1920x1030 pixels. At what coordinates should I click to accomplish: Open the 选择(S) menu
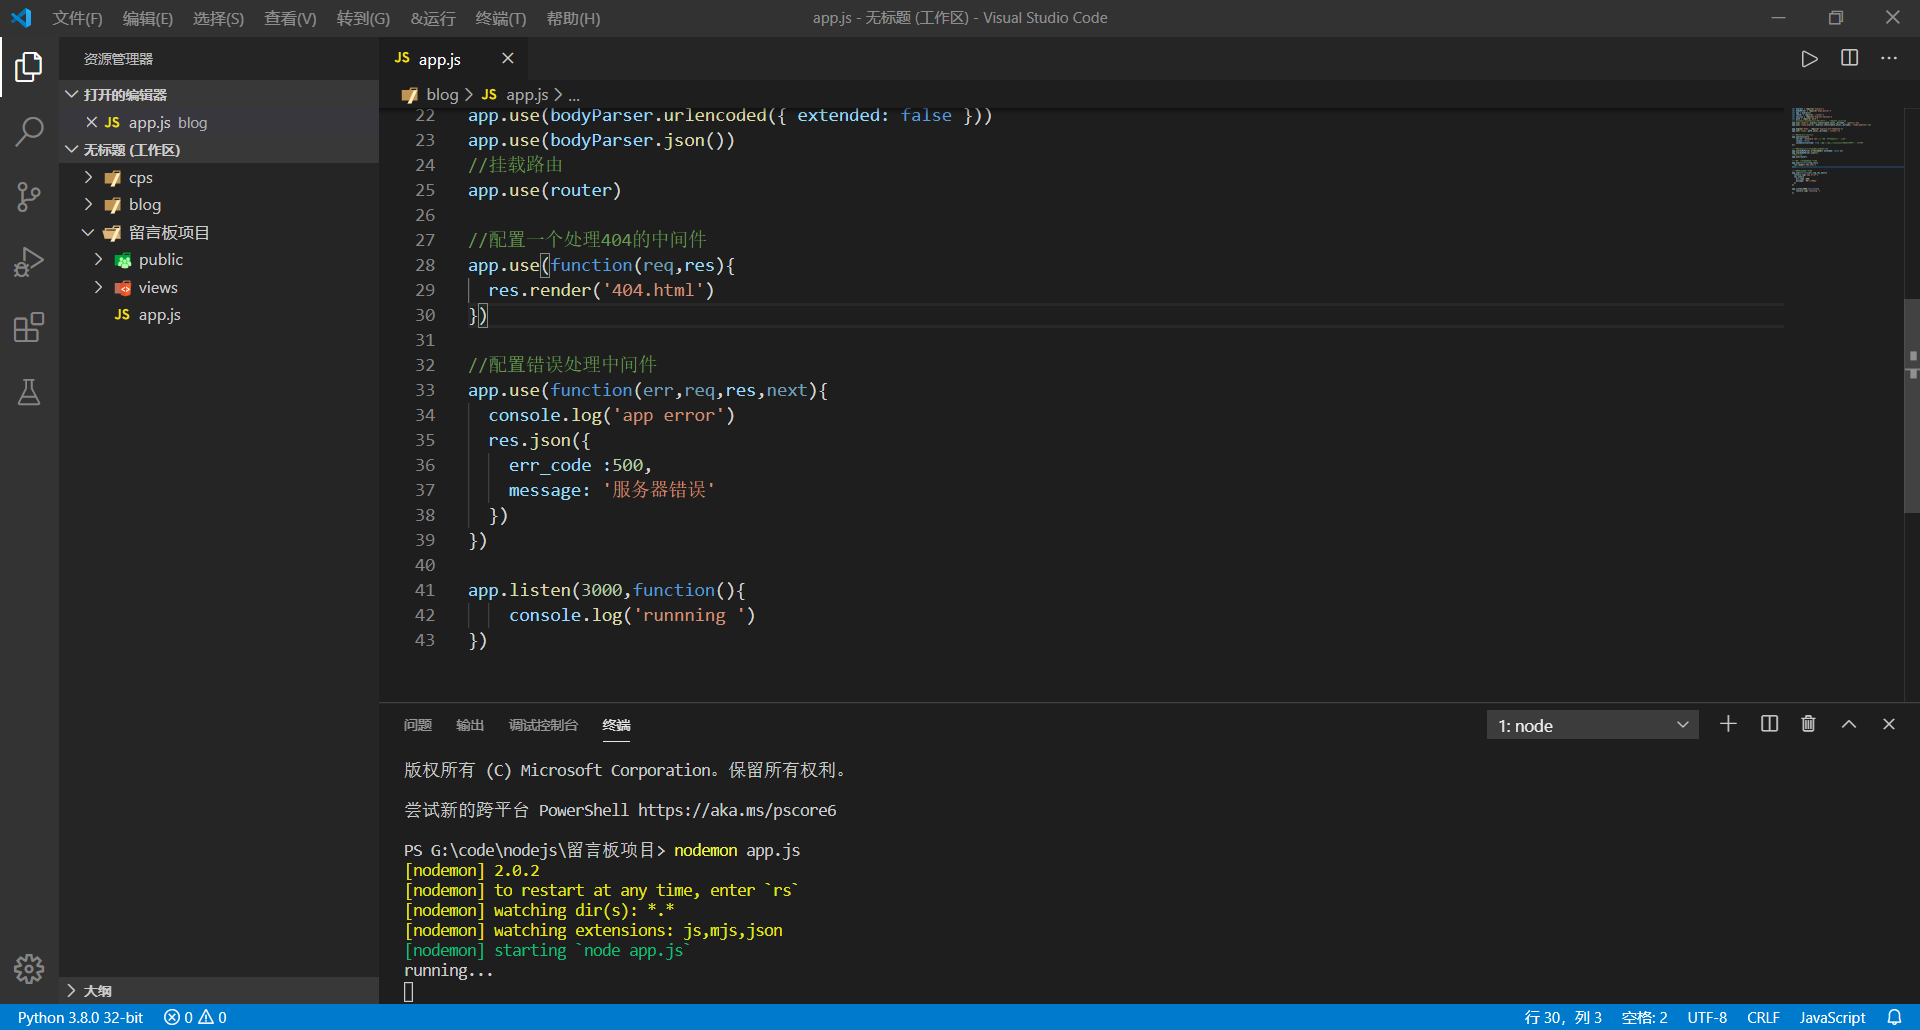(x=218, y=18)
